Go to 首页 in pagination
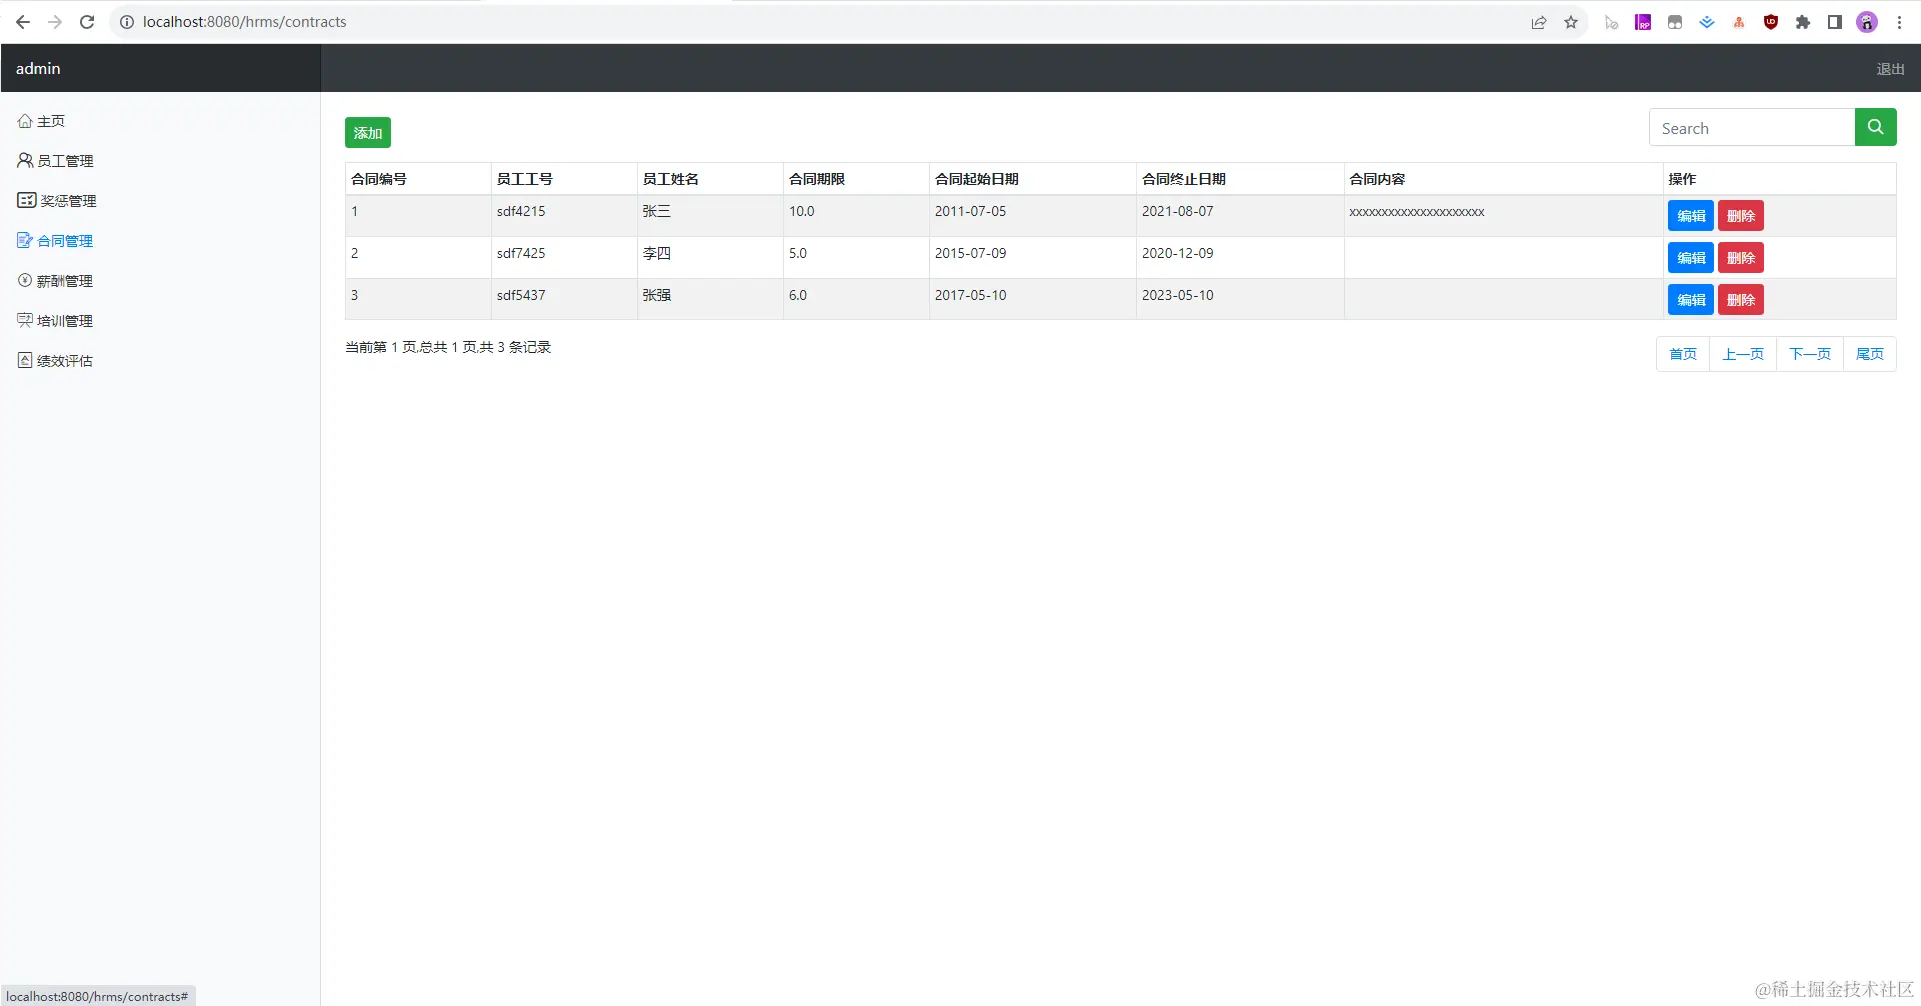The width and height of the screenshot is (1921, 1006). click(1683, 354)
